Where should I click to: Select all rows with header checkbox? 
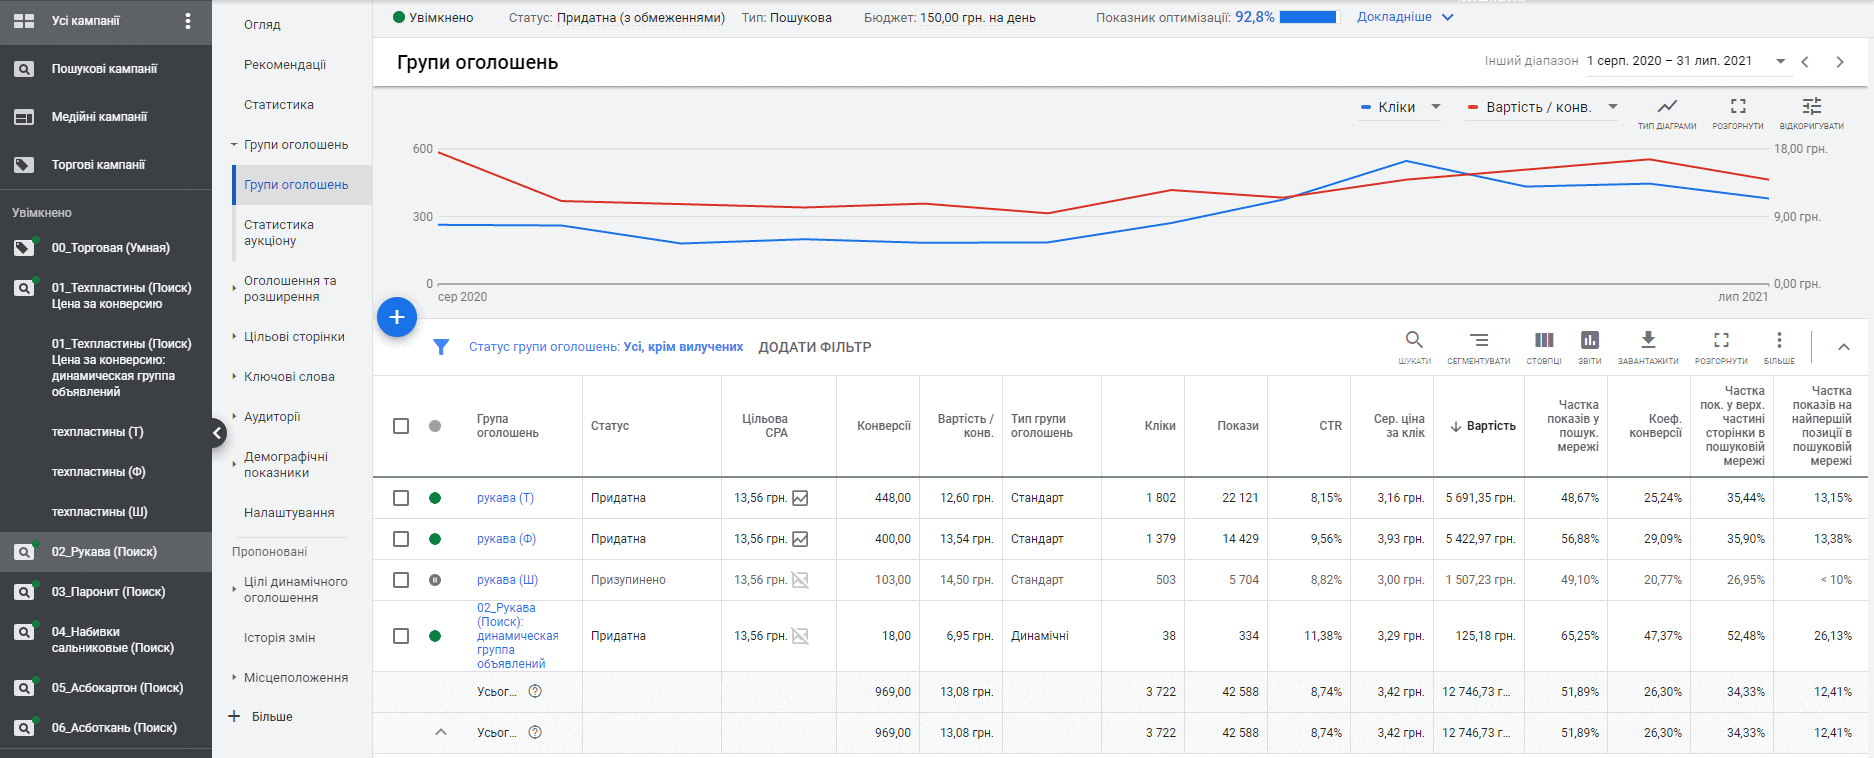point(401,426)
